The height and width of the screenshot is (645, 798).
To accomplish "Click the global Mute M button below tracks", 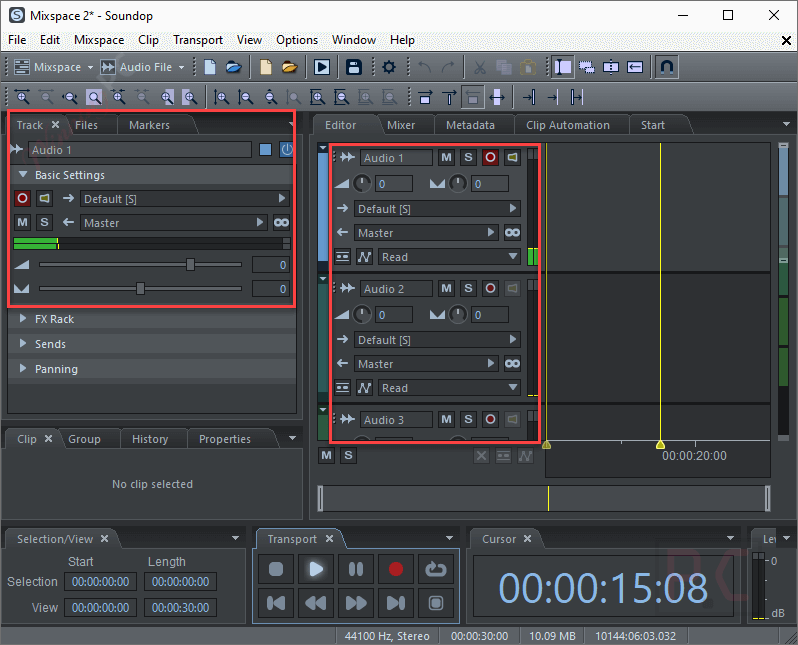I will coord(326,455).
